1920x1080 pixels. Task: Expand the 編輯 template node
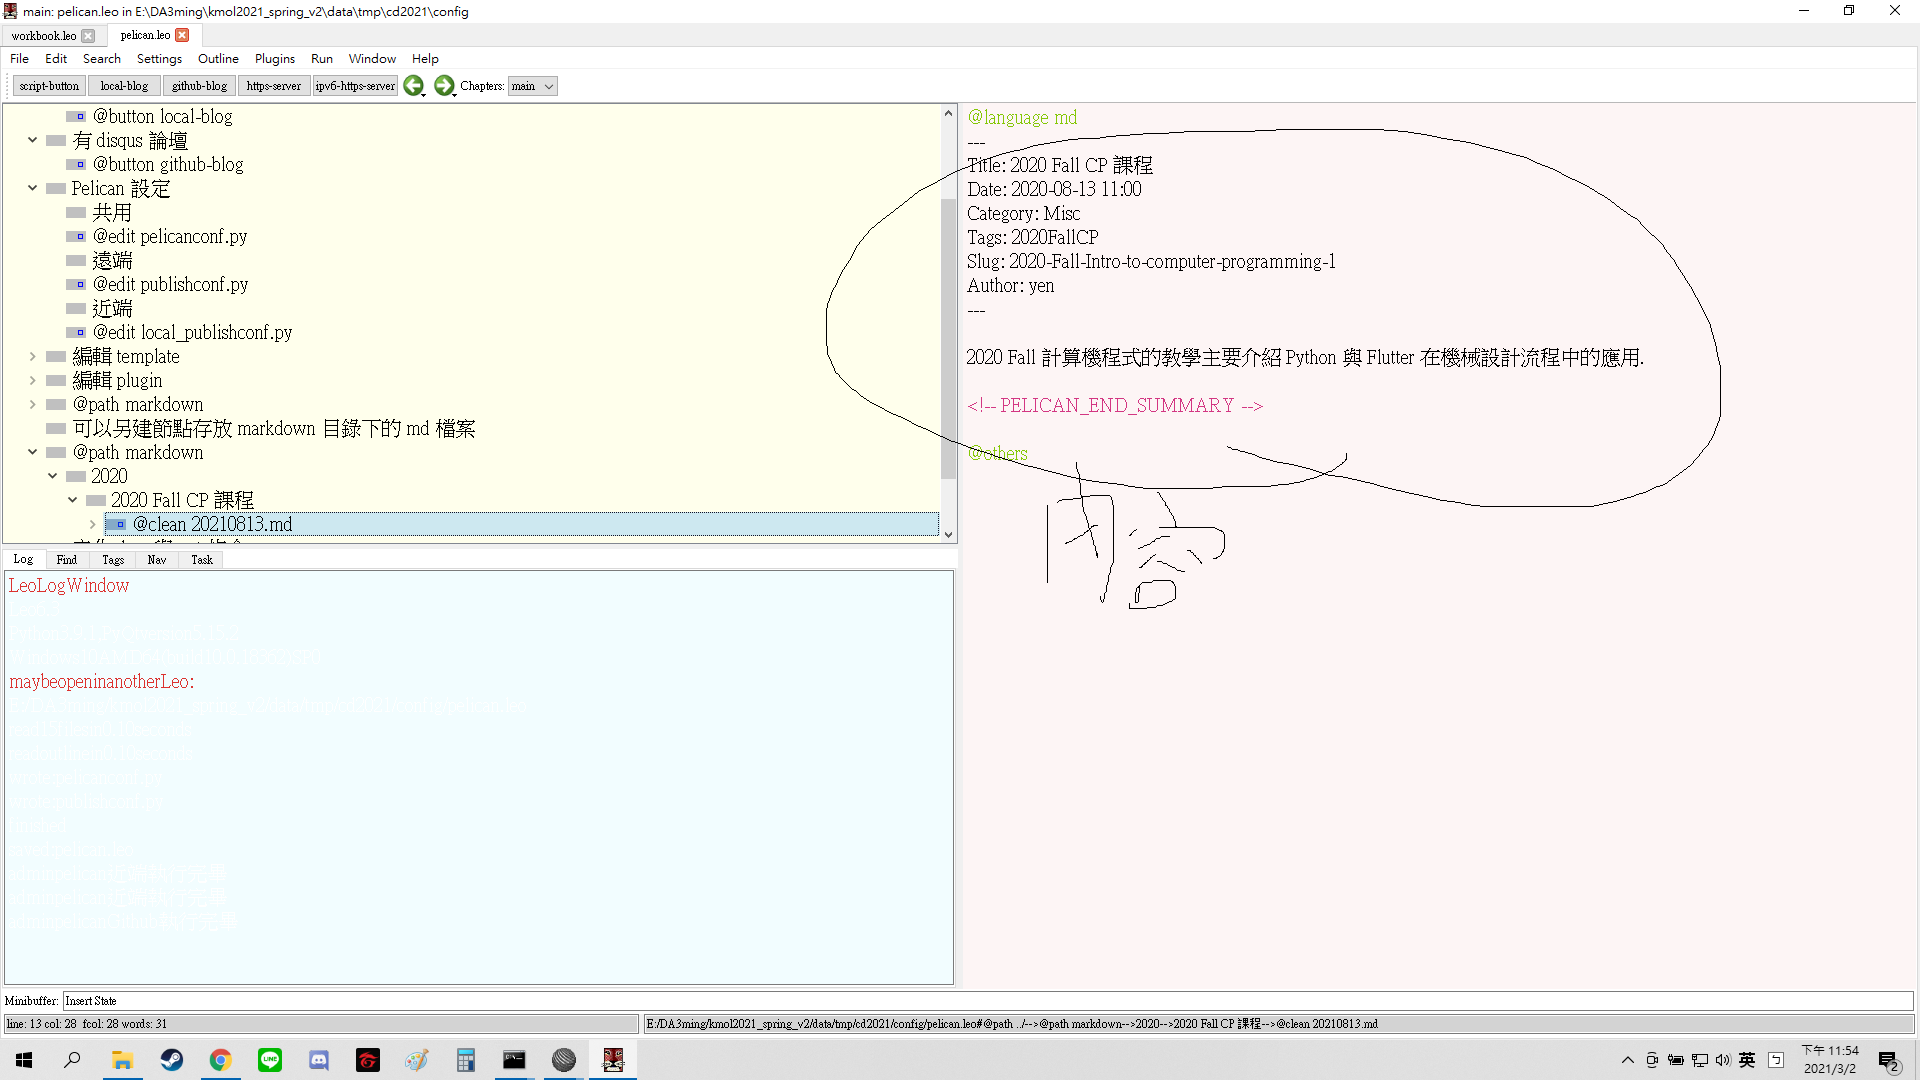tap(33, 356)
